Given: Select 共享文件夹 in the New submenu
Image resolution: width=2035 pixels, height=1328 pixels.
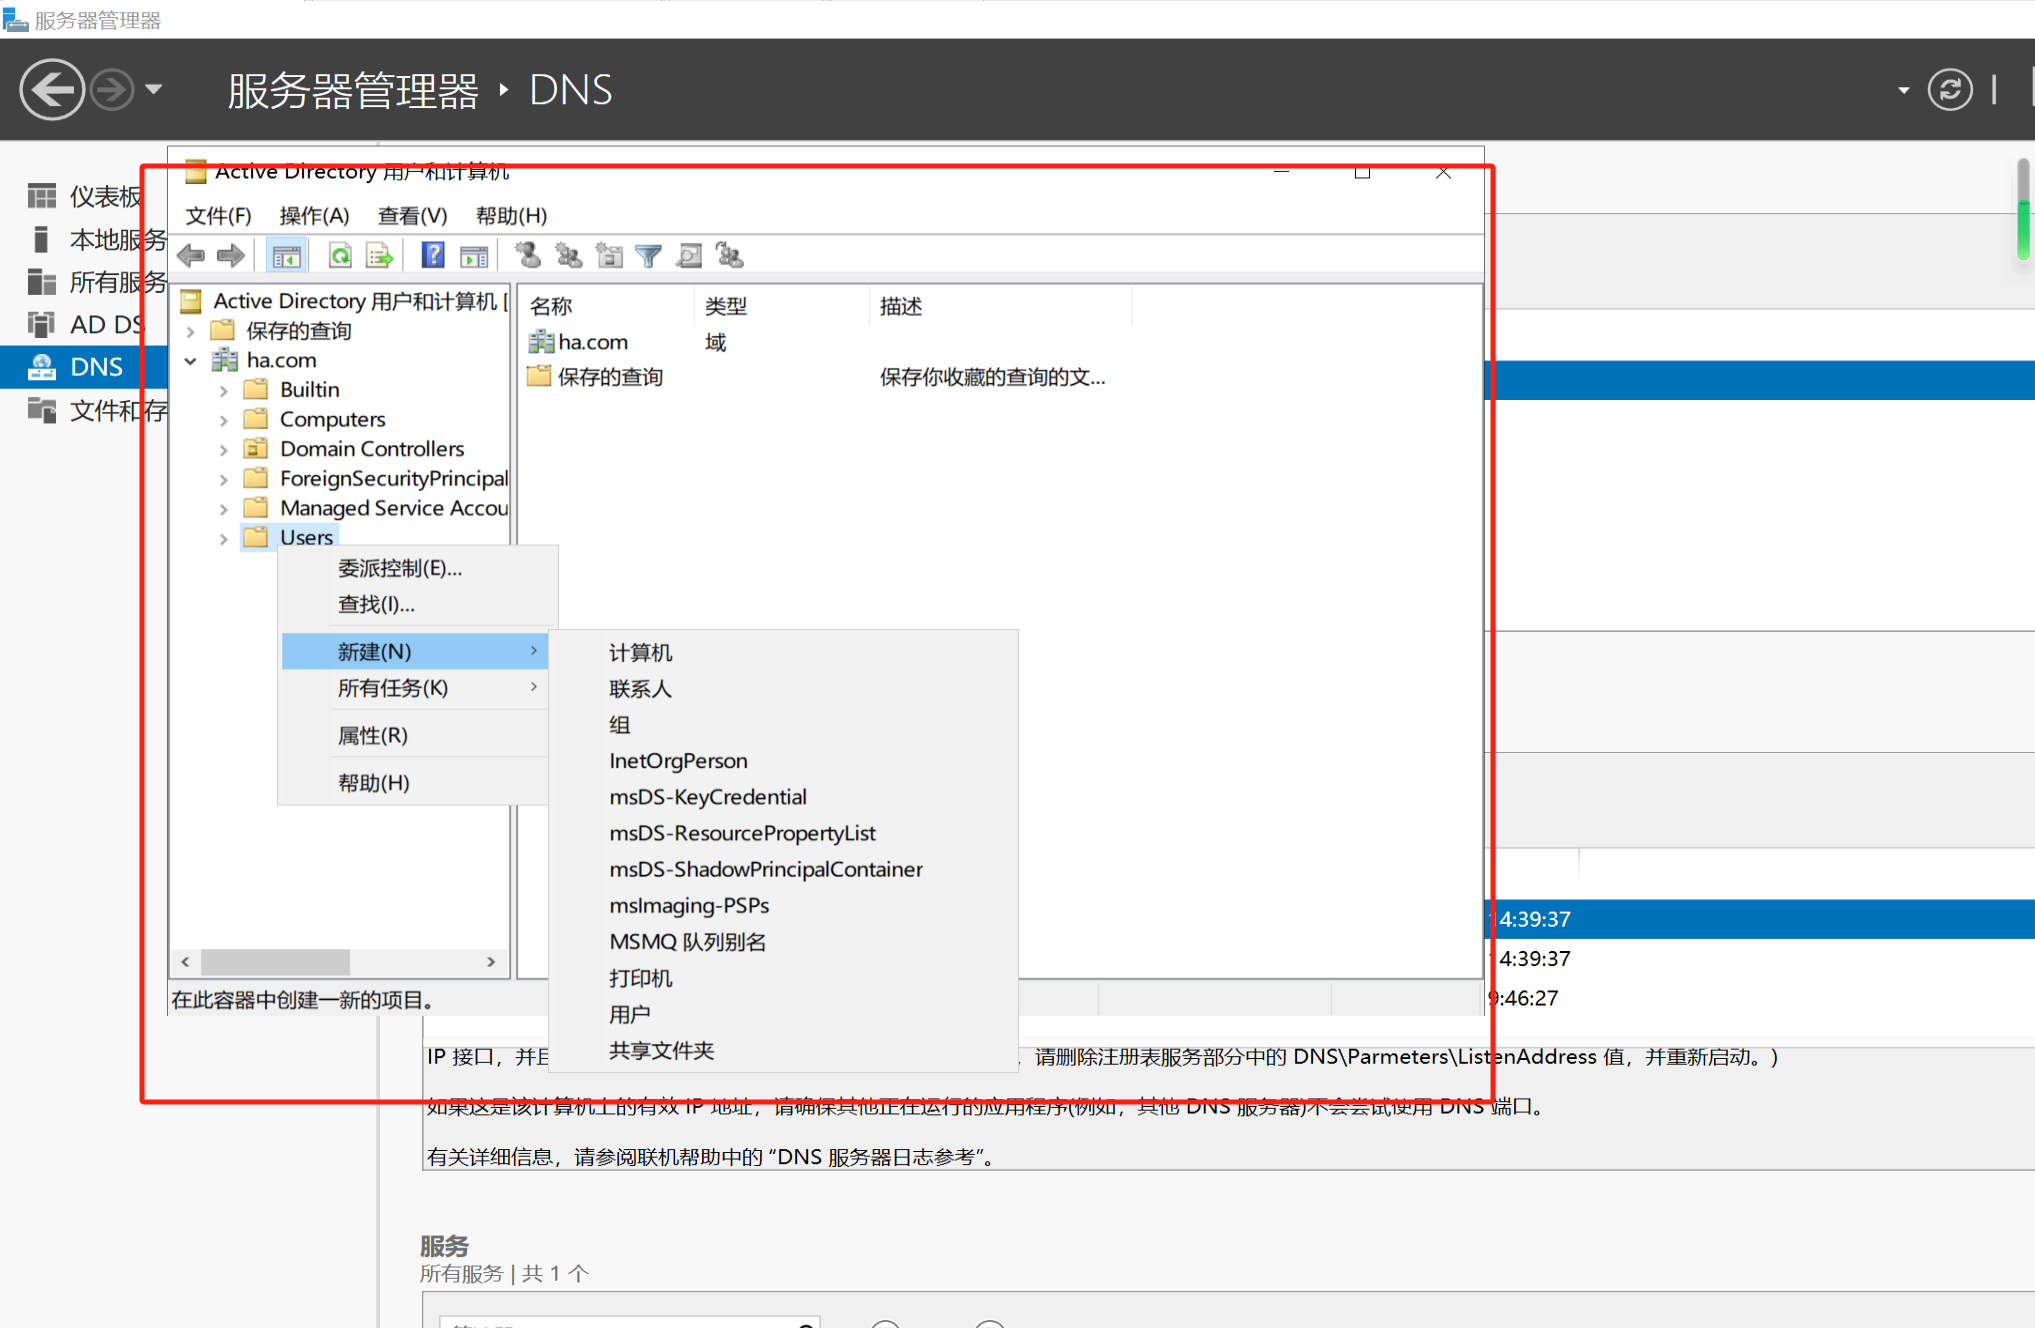Looking at the screenshot, I should point(783,1050).
